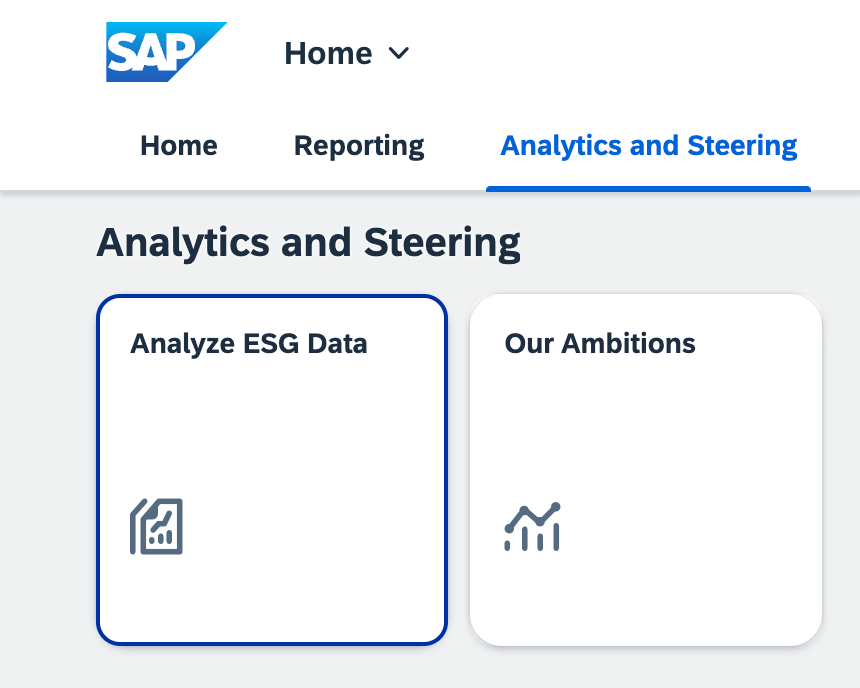The height and width of the screenshot is (688, 860).
Task: Switch to the Home tab
Action: point(179,146)
